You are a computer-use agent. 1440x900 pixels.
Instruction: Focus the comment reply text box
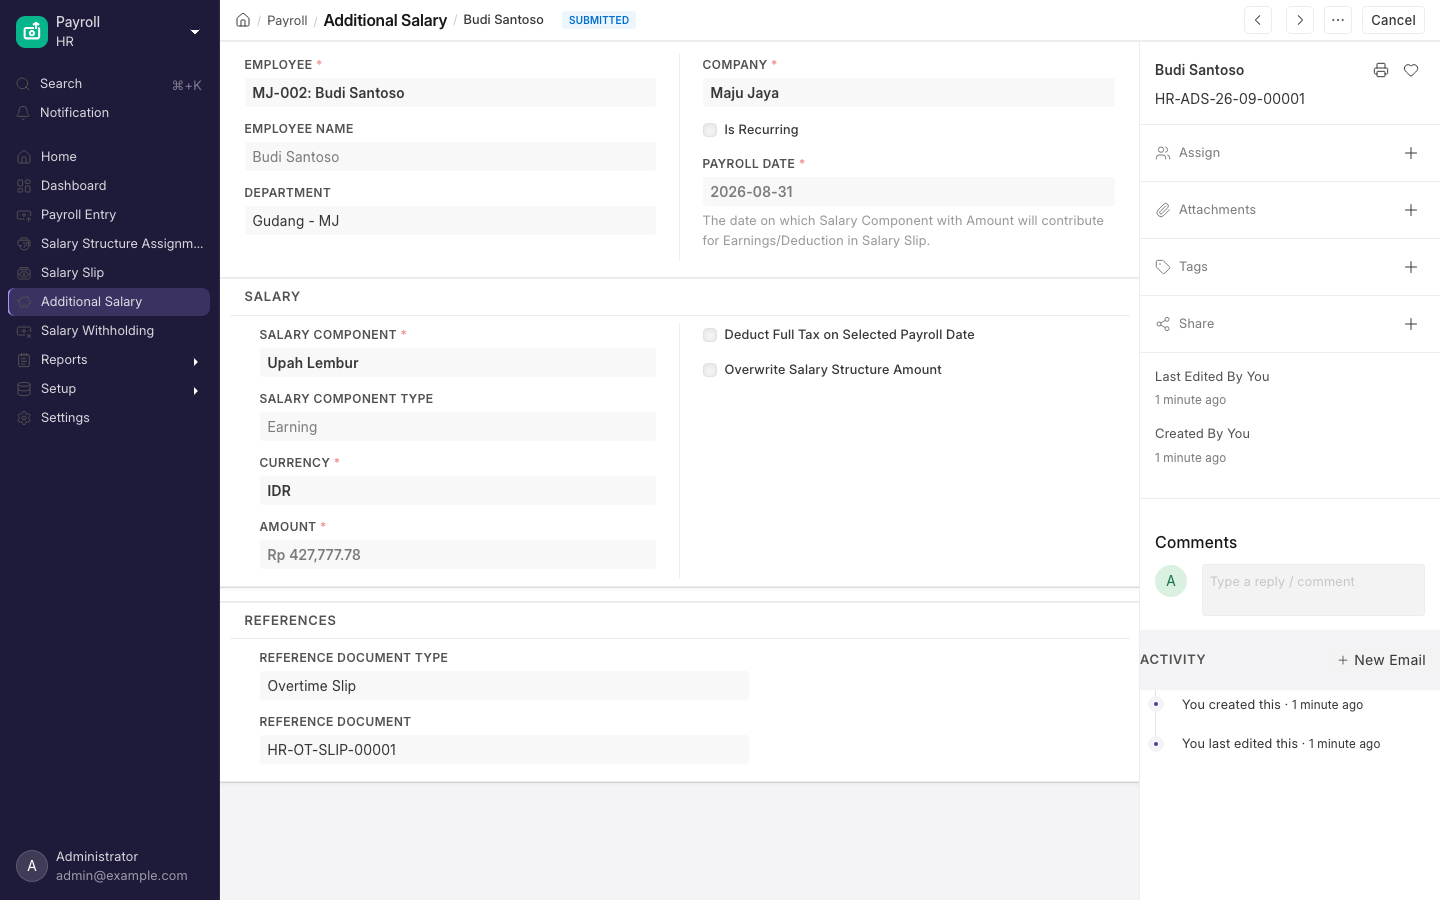(x=1313, y=590)
